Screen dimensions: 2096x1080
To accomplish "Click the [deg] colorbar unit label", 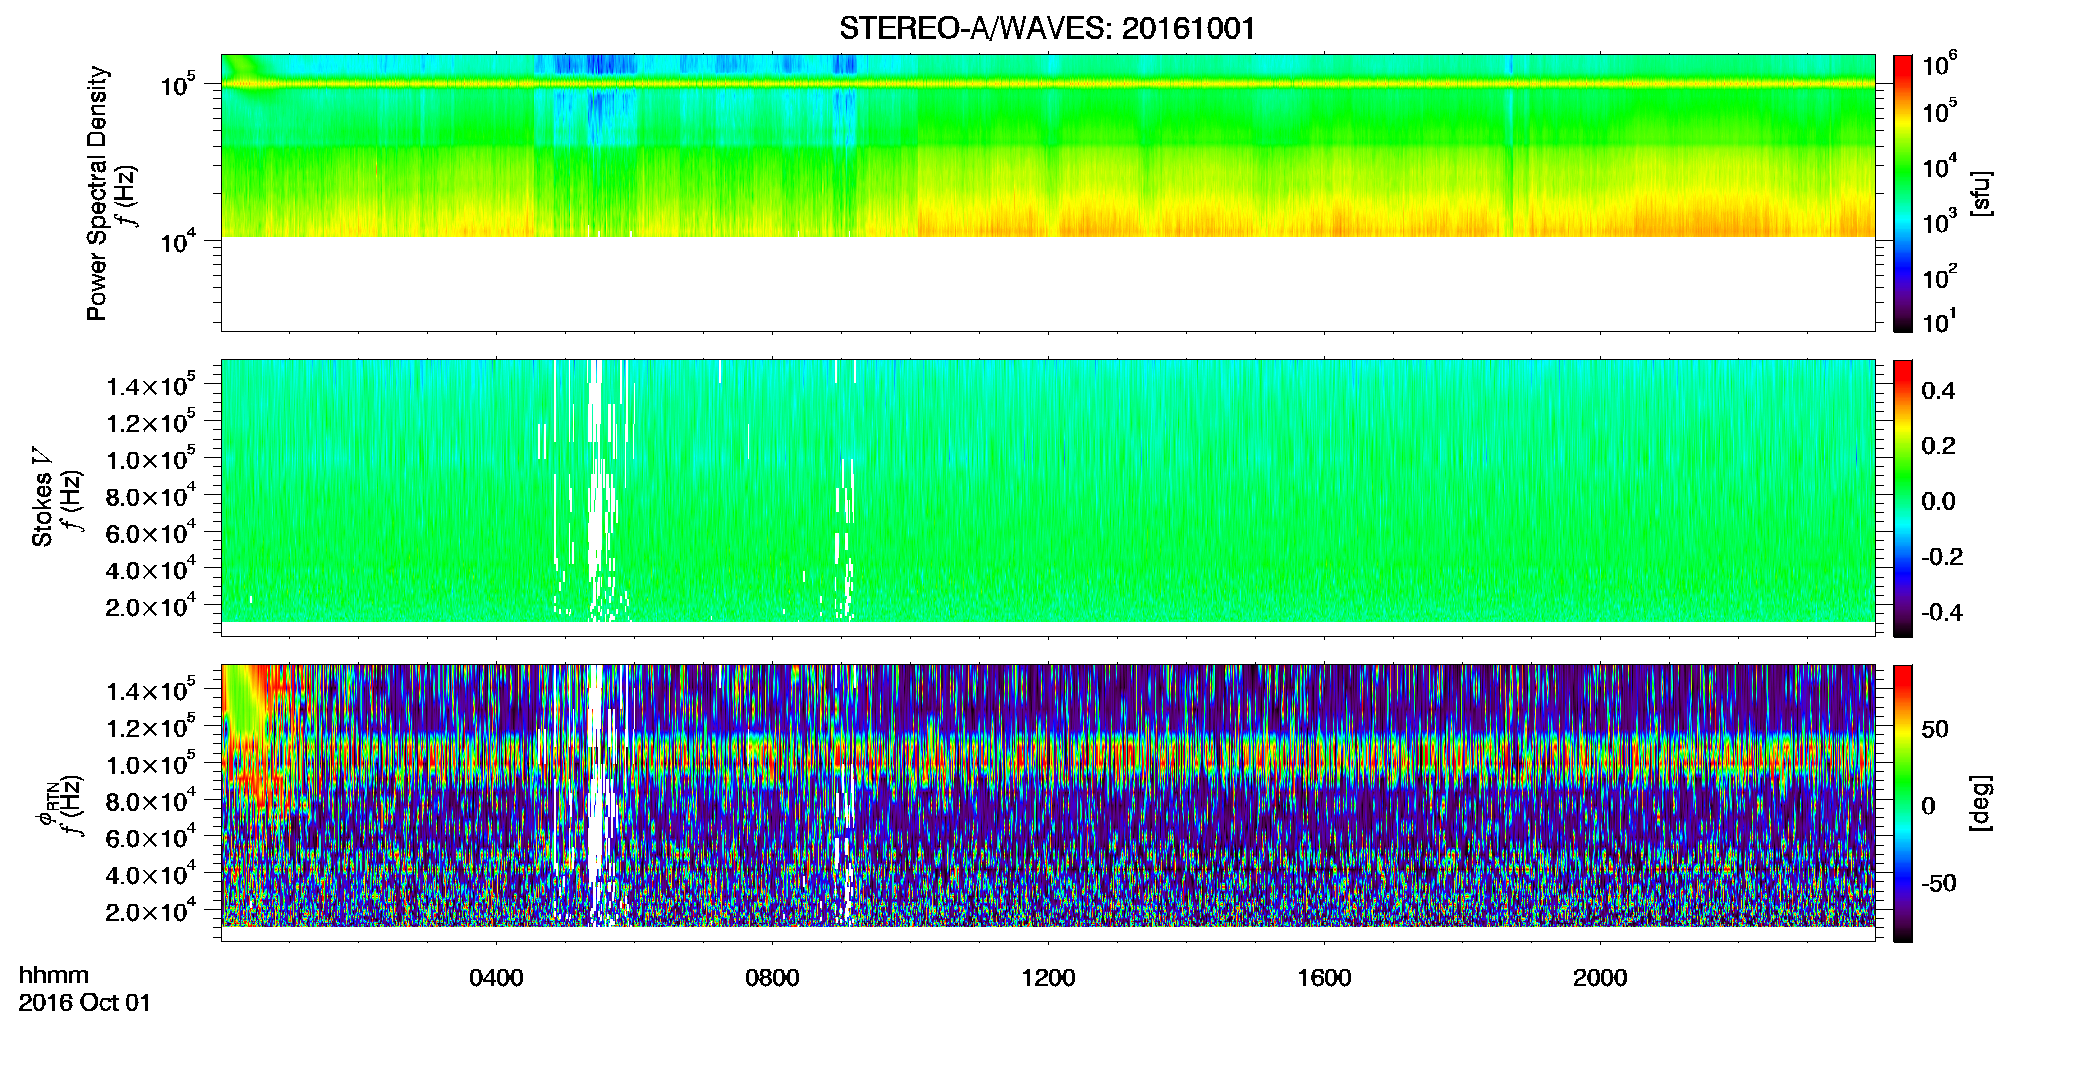I will tap(1981, 803).
